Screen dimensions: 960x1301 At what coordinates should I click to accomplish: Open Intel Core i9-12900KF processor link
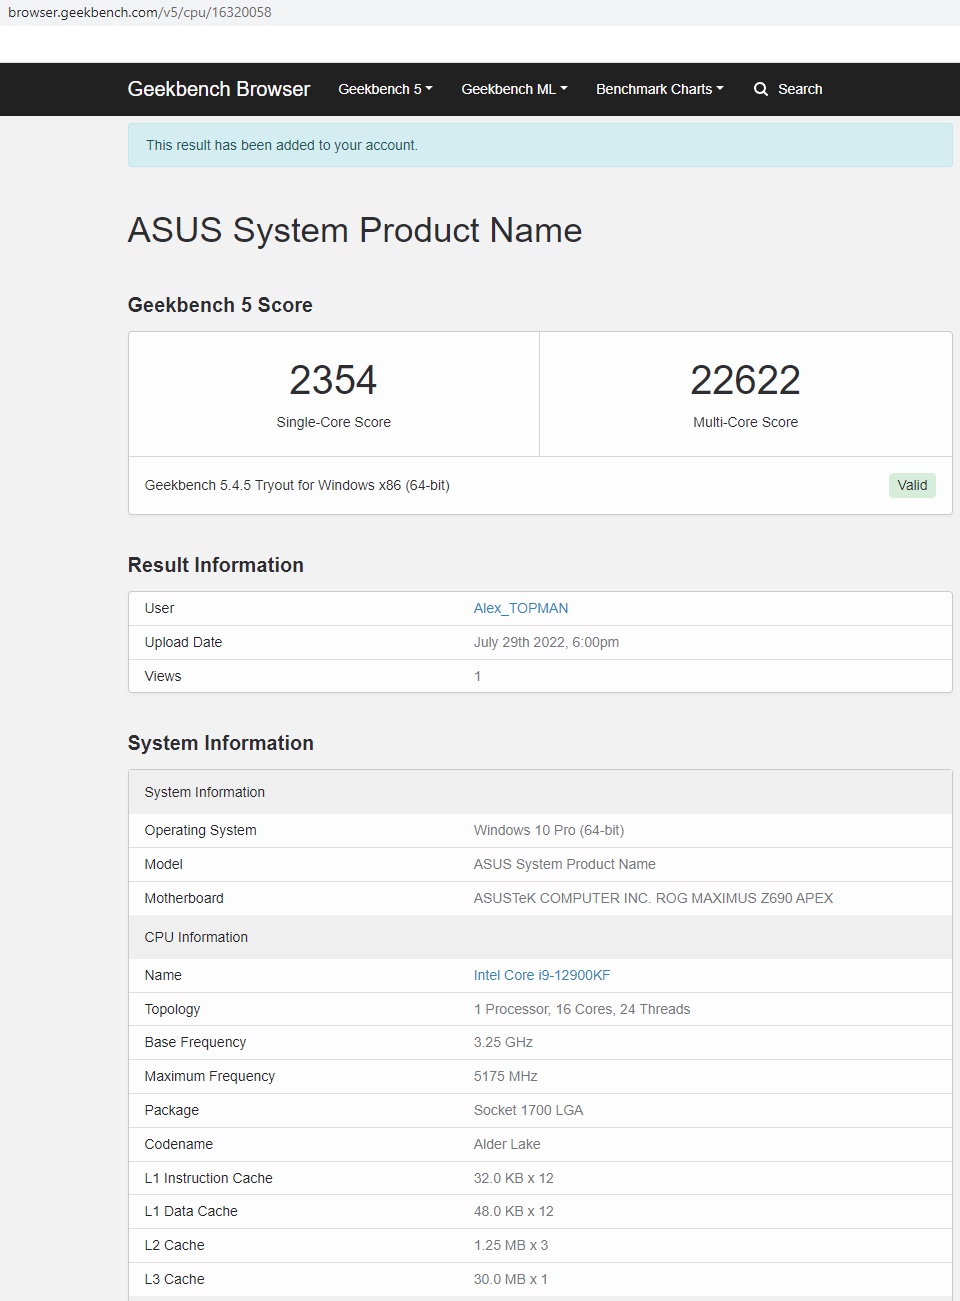pos(542,975)
